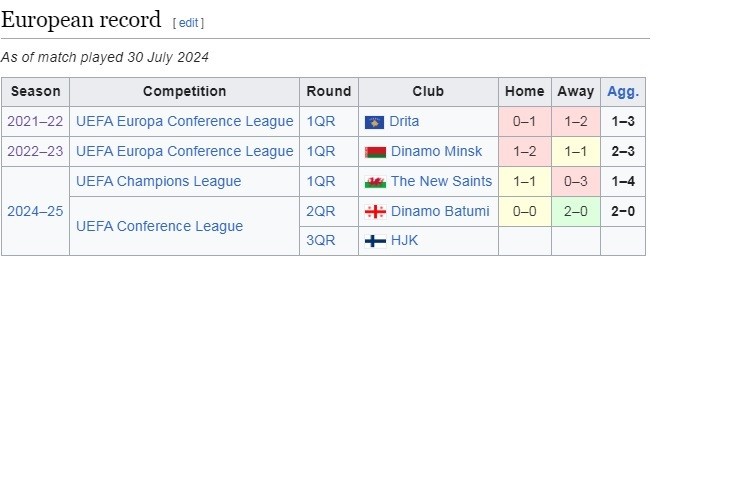Click the Kosovo flag beside Drita

[x=375, y=122]
